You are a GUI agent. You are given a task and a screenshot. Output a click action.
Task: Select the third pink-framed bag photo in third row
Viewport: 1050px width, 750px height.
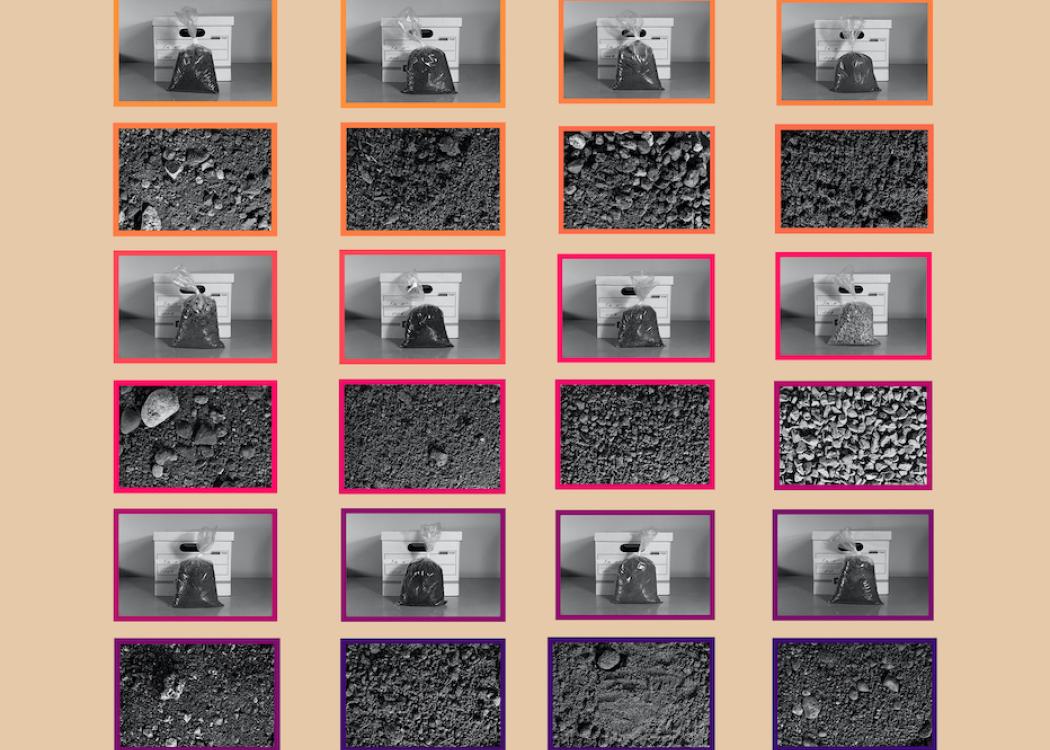click(636, 308)
